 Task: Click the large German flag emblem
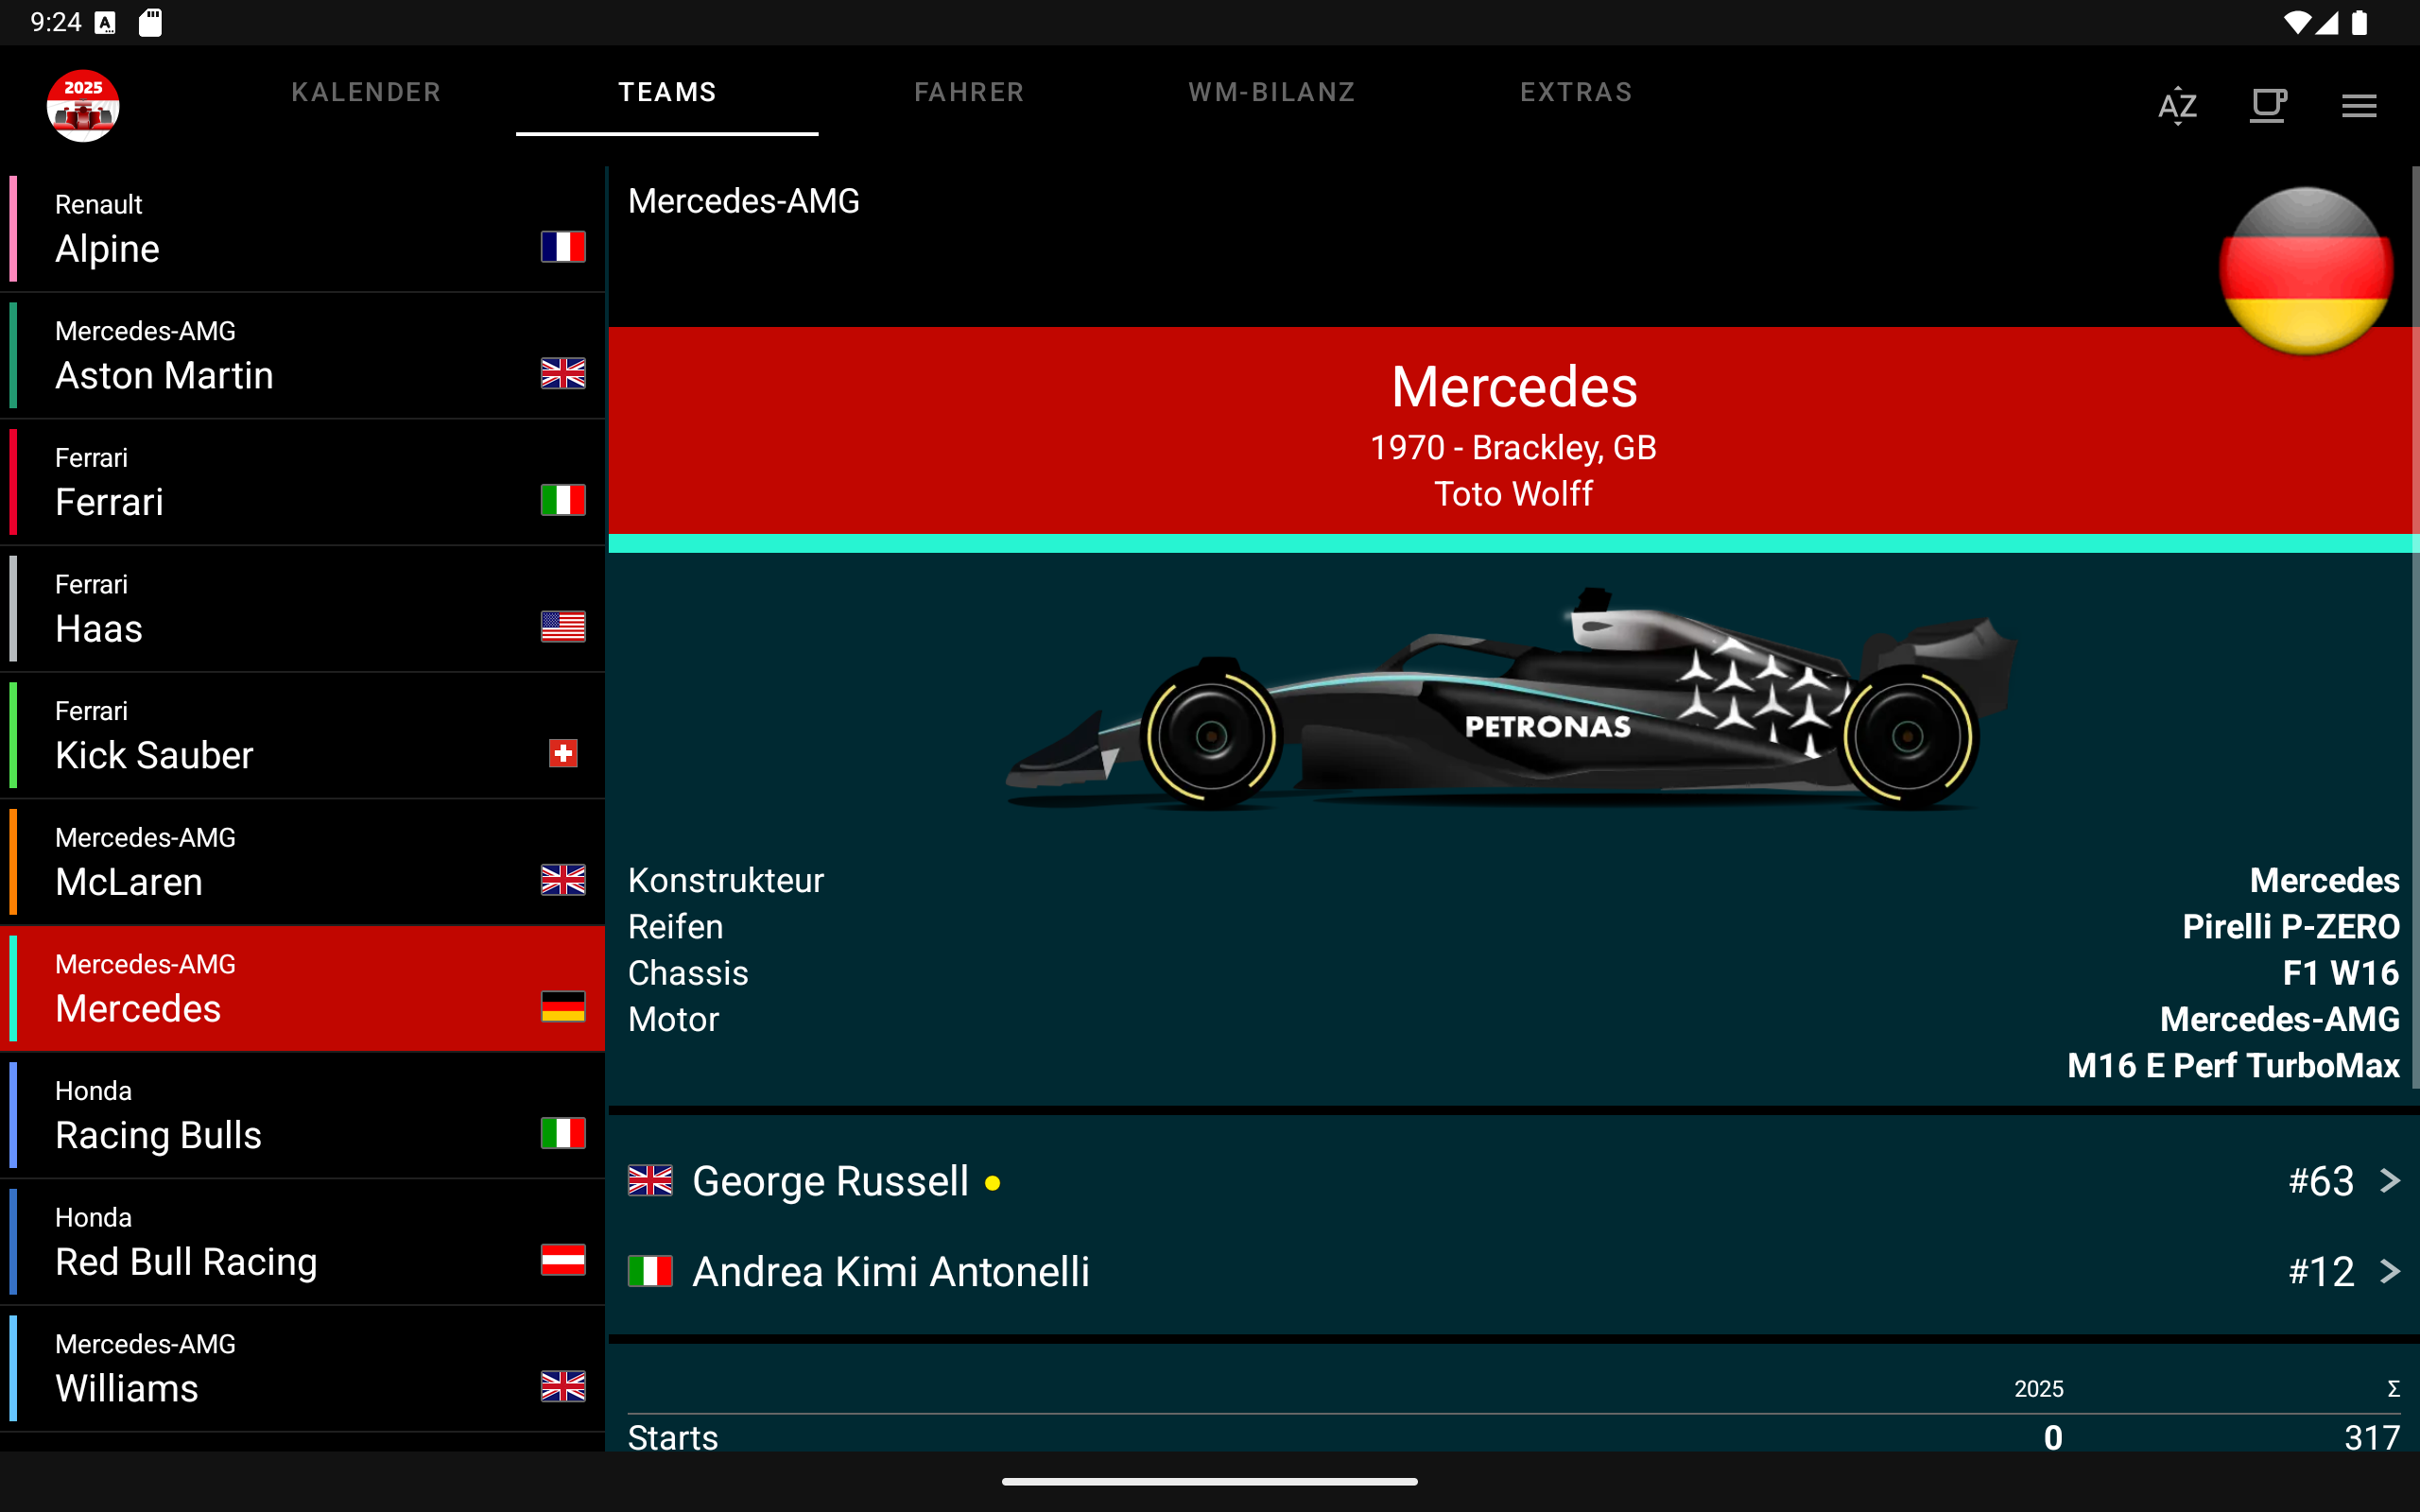click(x=2305, y=270)
